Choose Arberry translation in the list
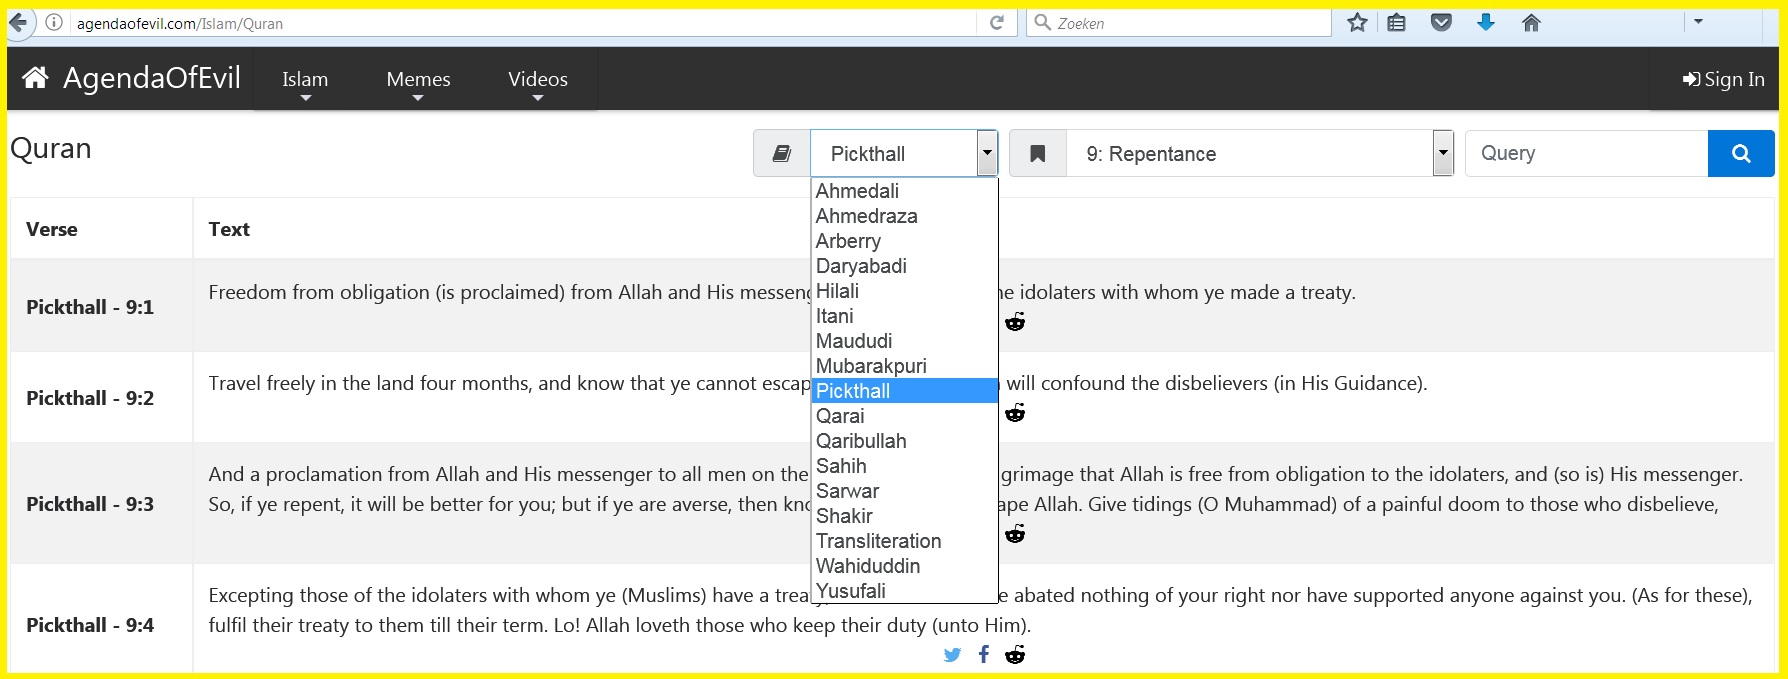Screen dimensions: 1788x679 click(x=848, y=241)
